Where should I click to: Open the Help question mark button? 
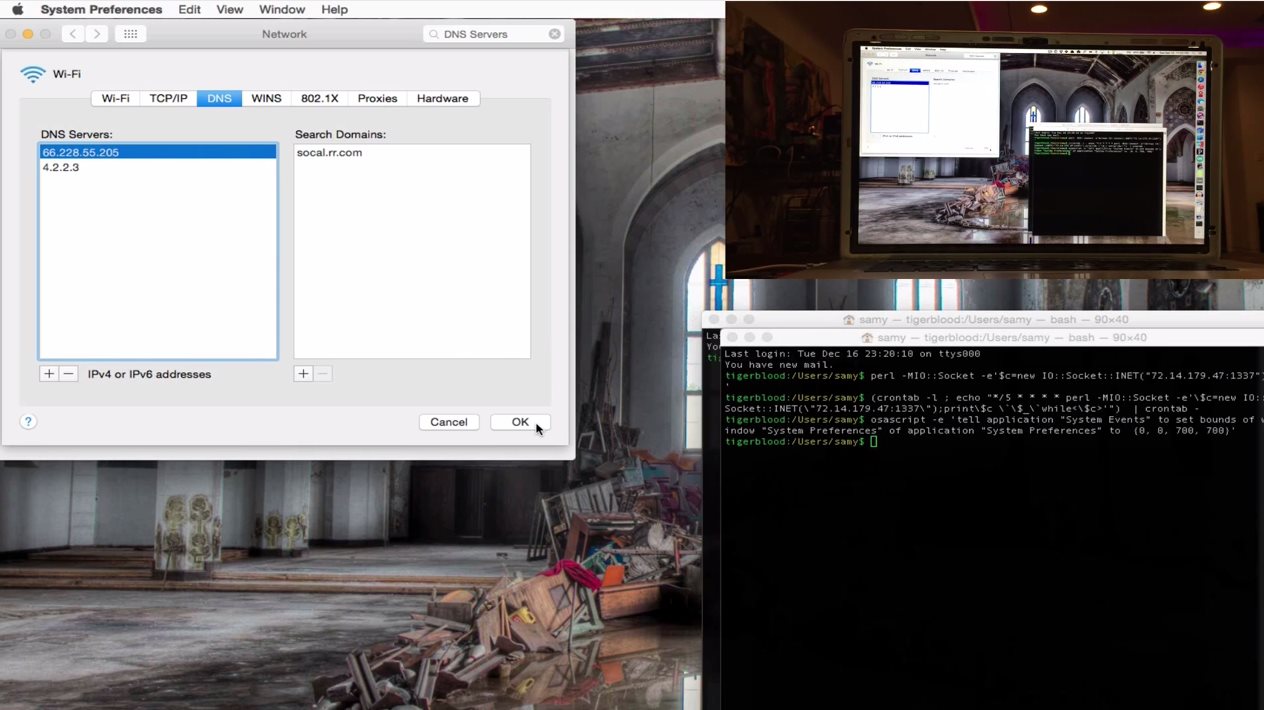28,422
